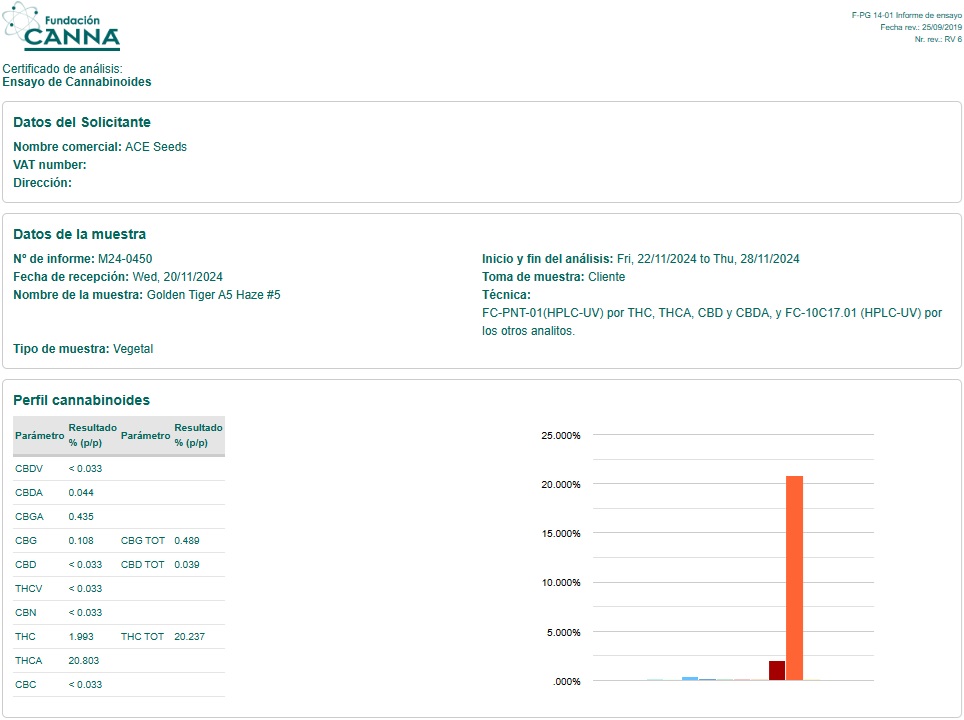Click the 10.000% axis label
Viewport: 964px width, 720px height.
coord(561,582)
